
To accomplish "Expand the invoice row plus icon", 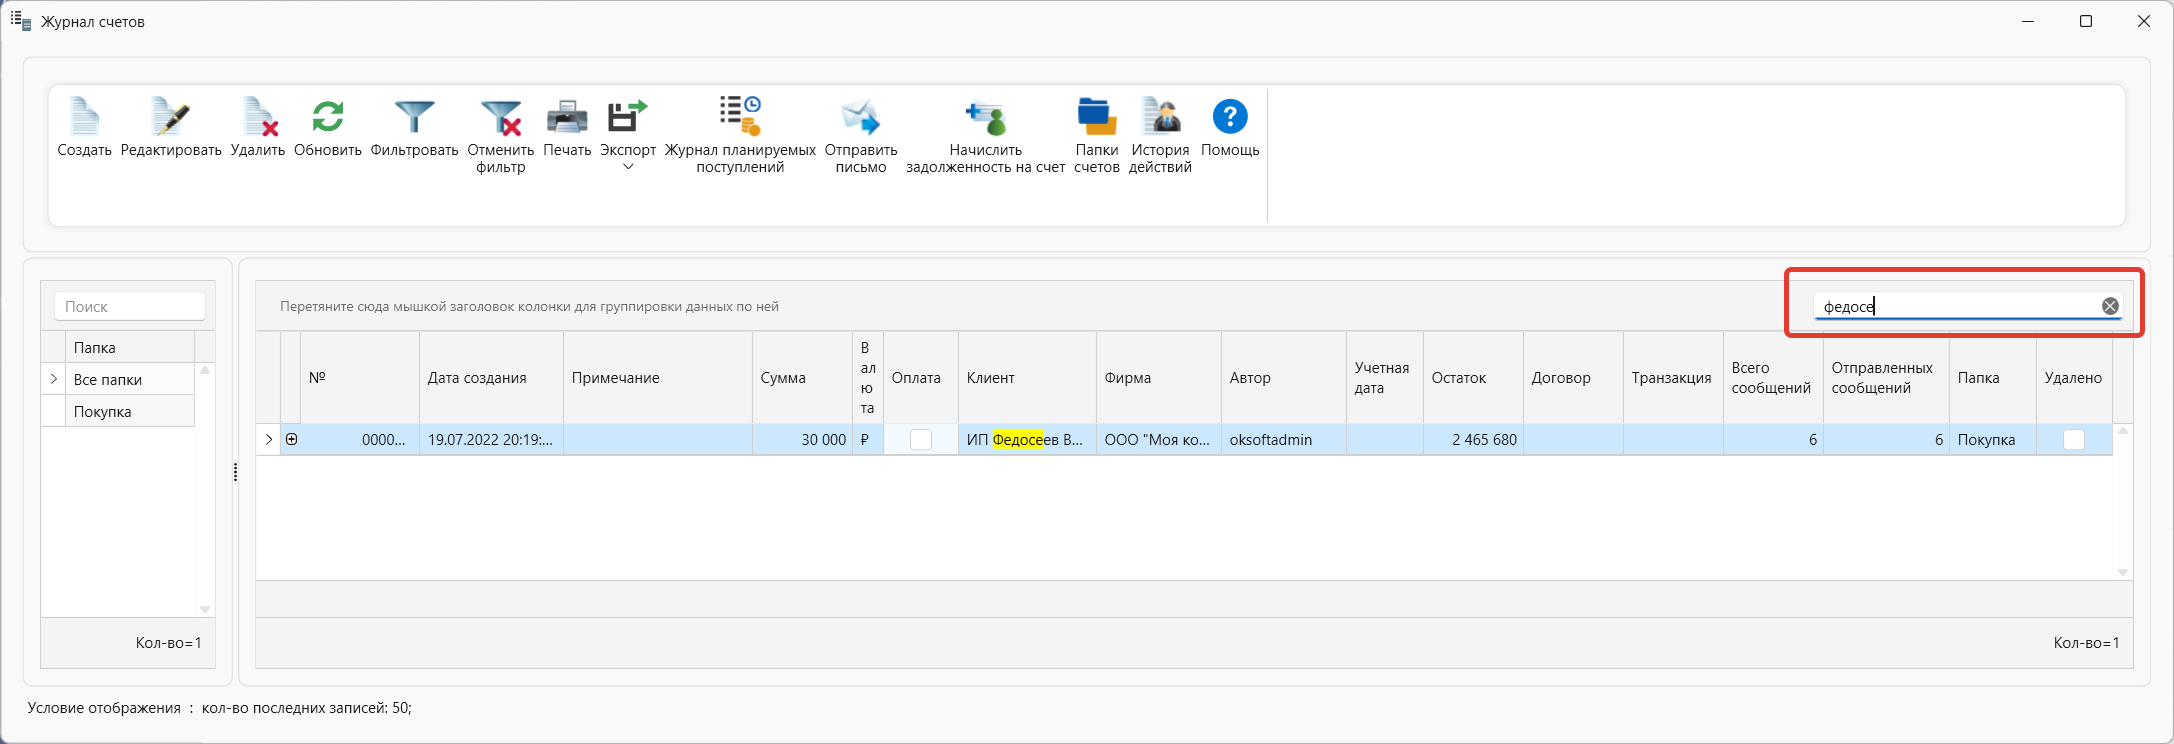I will [x=292, y=439].
